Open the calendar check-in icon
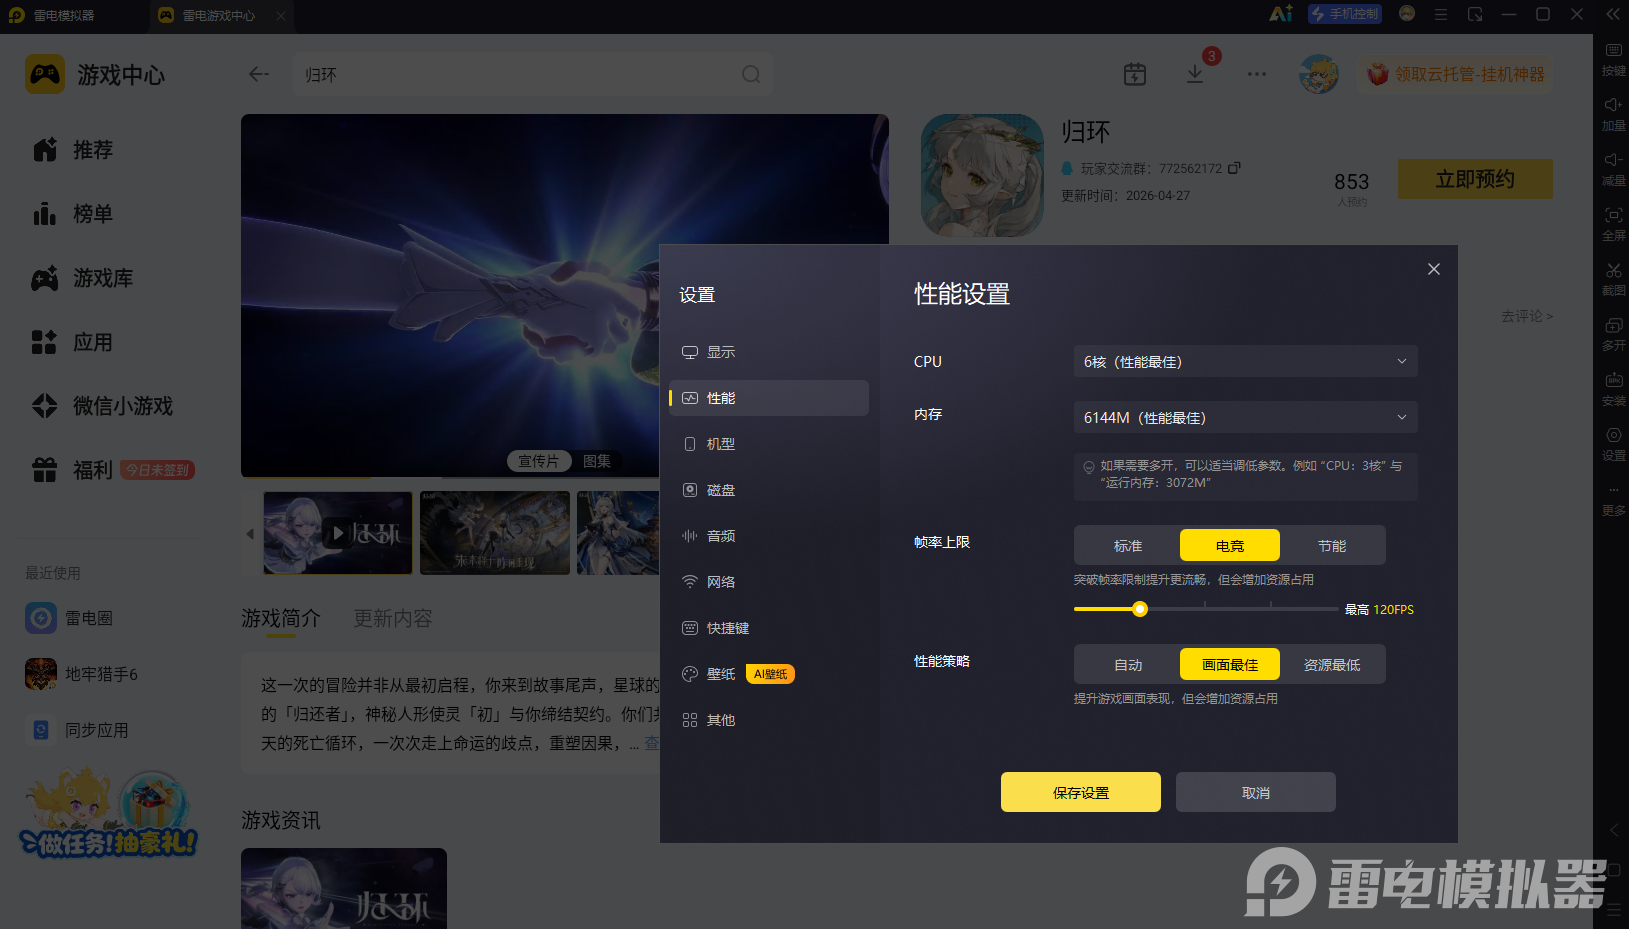Screen dimensions: 1629x929 tap(1134, 74)
